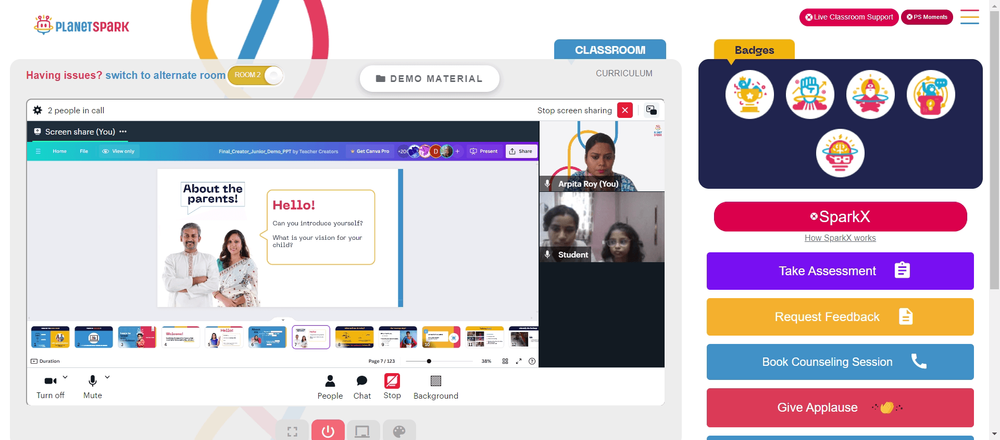Toggle the ROOM 2 alternate room switch
Screen dimensions: 1000x440
255,75
